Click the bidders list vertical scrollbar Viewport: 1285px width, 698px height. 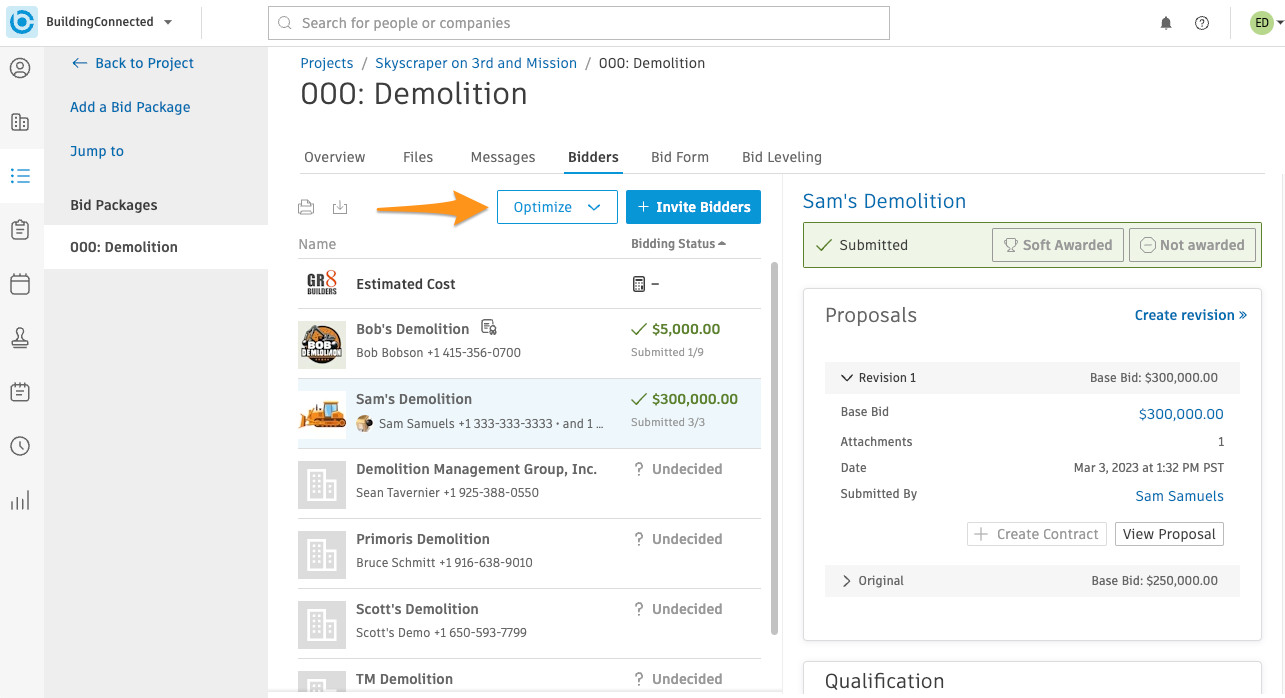tap(773, 448)
